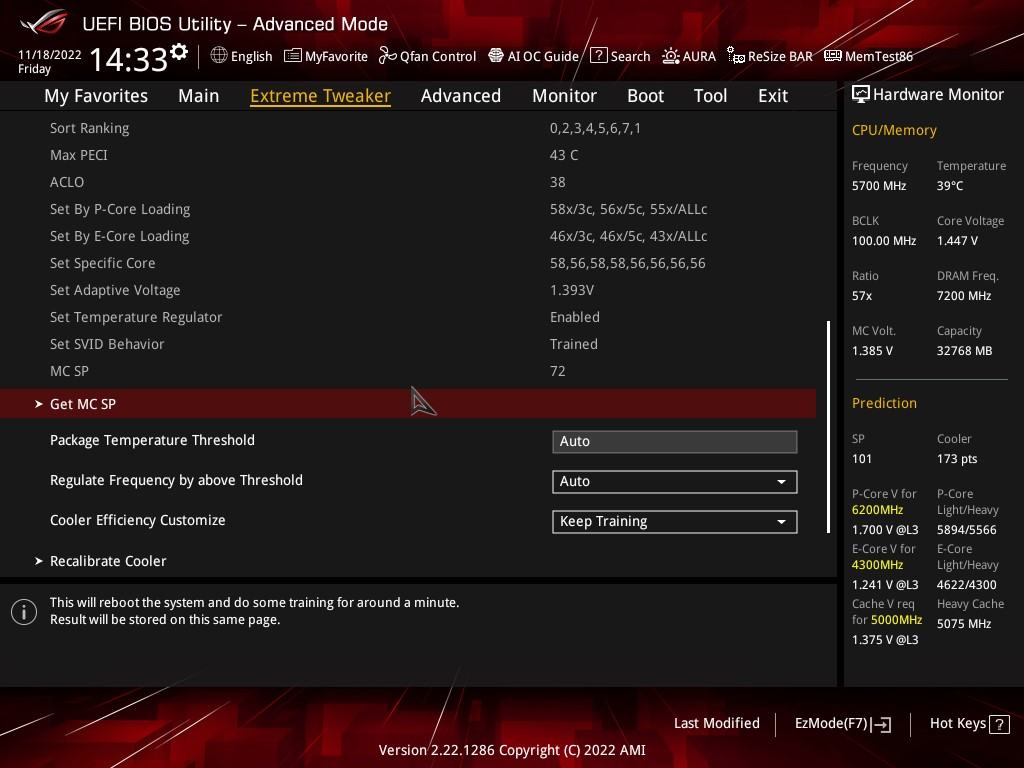Click the 58,56,58,58,56,56,56,56 value
Image resolution: width=1024 pixels, height=768 pixels.
628,263
